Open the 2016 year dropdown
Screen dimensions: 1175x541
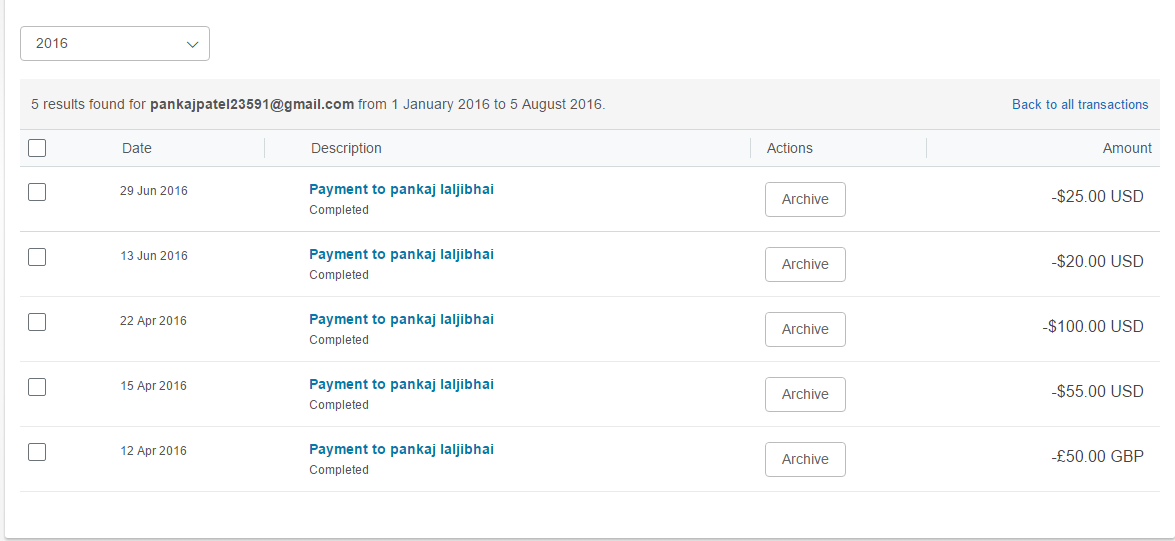click(x=115, y=44)
